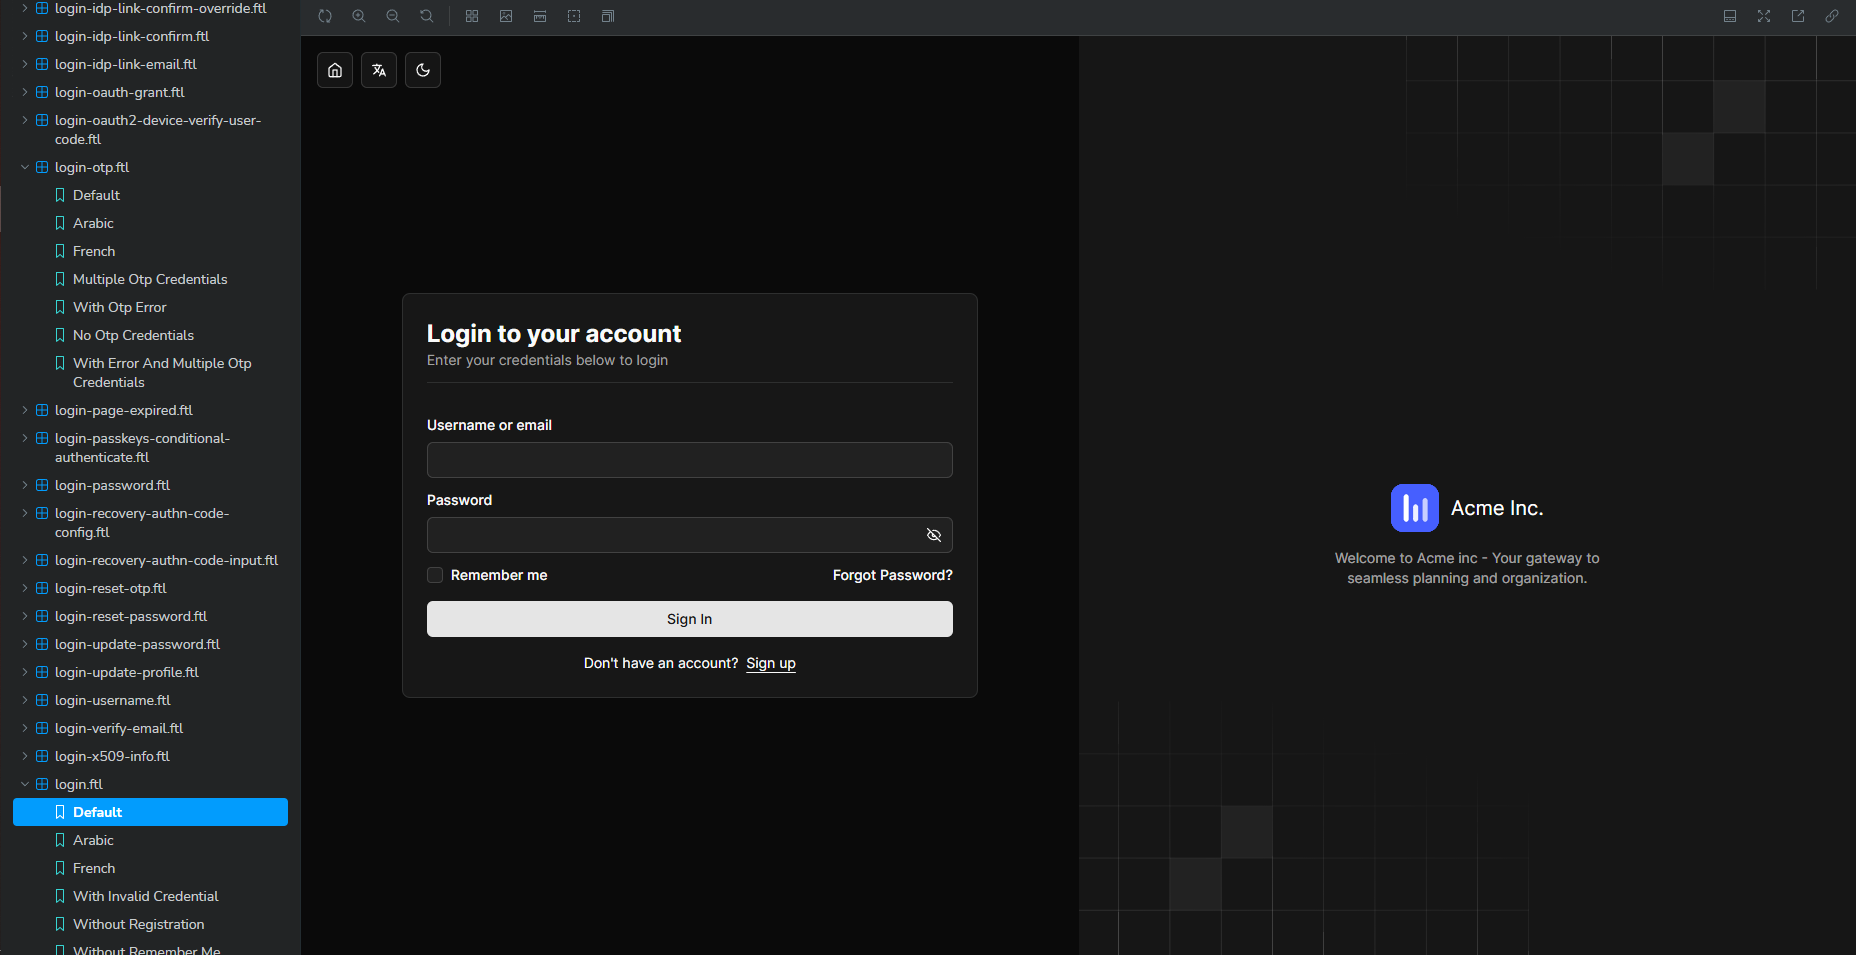
Task: Open the language switcher in the preview
Action: pos(378,70)
